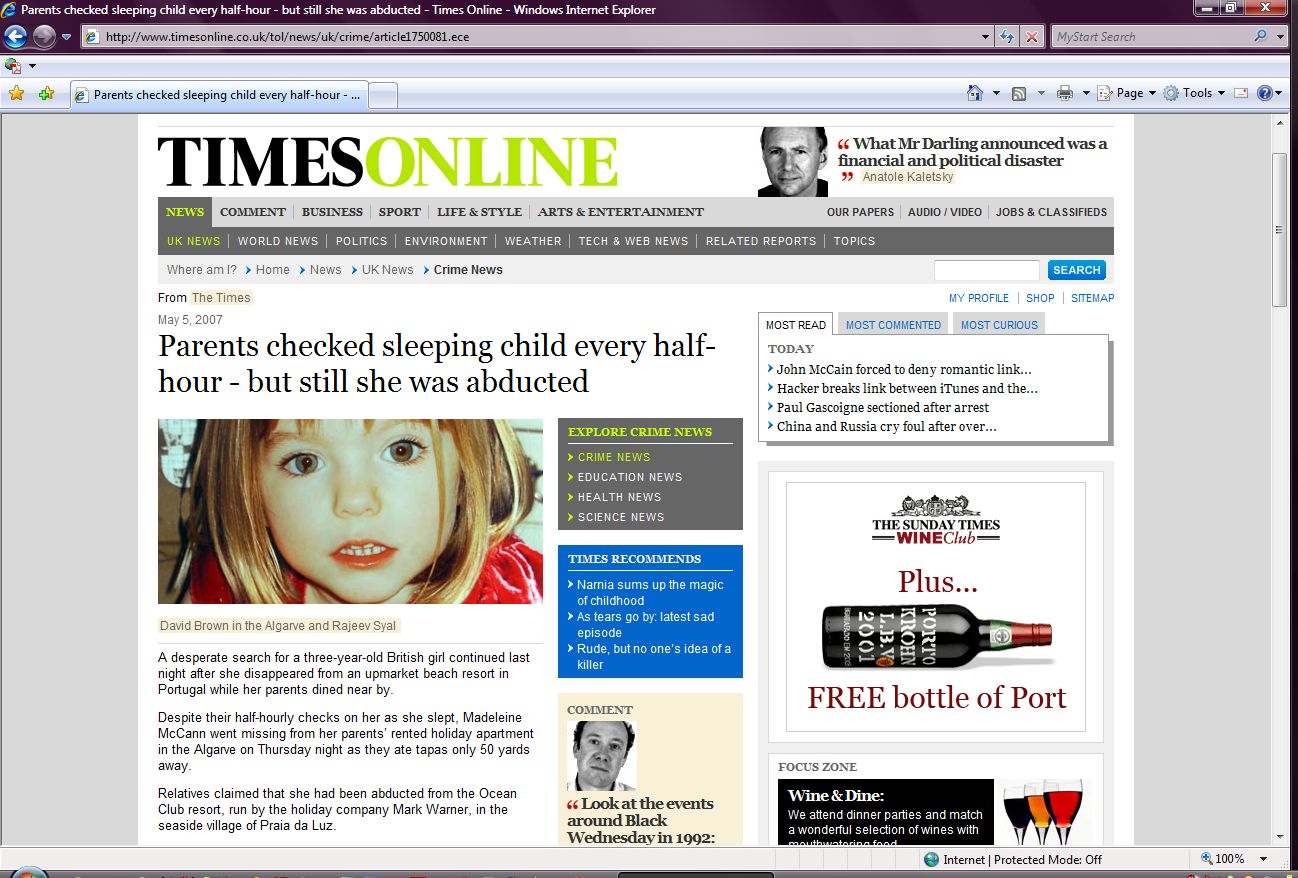Expand the address bar history dropdown
The height and width of the screenshot is (878, 1298).
coord(986,37)
